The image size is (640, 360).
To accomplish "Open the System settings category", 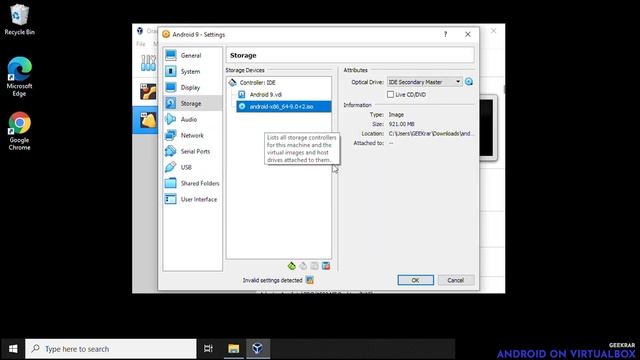I will click(x=193, y=71).
